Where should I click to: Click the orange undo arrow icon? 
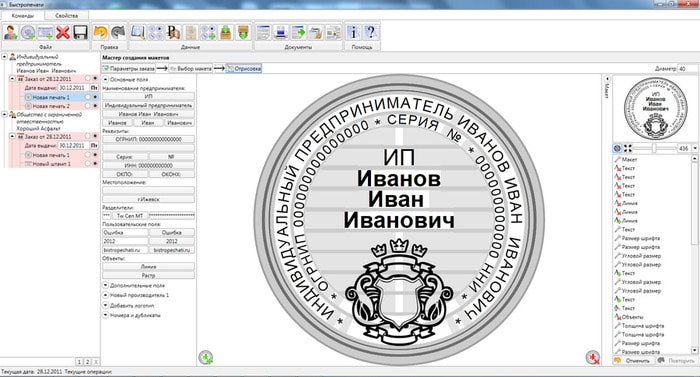(x=100, y=33)
